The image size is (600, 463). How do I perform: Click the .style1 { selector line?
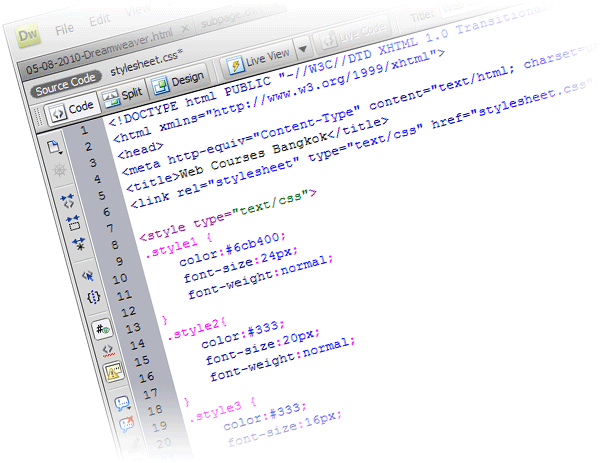(x=179, y=247)
